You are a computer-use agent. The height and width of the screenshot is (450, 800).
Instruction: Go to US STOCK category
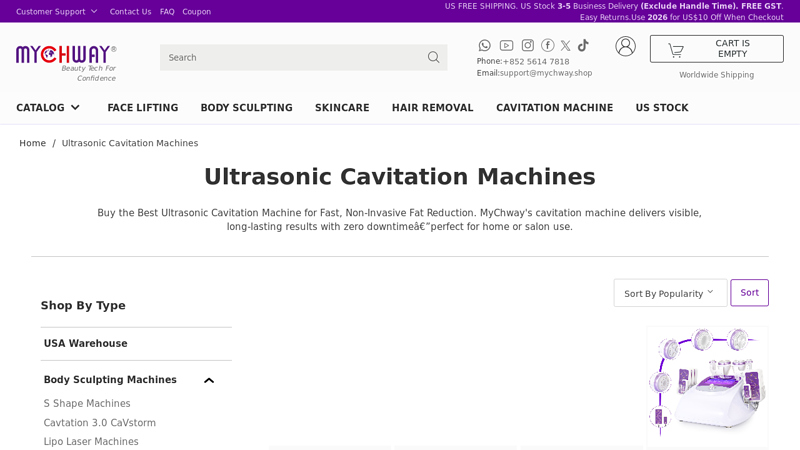[x=662, y=108]
